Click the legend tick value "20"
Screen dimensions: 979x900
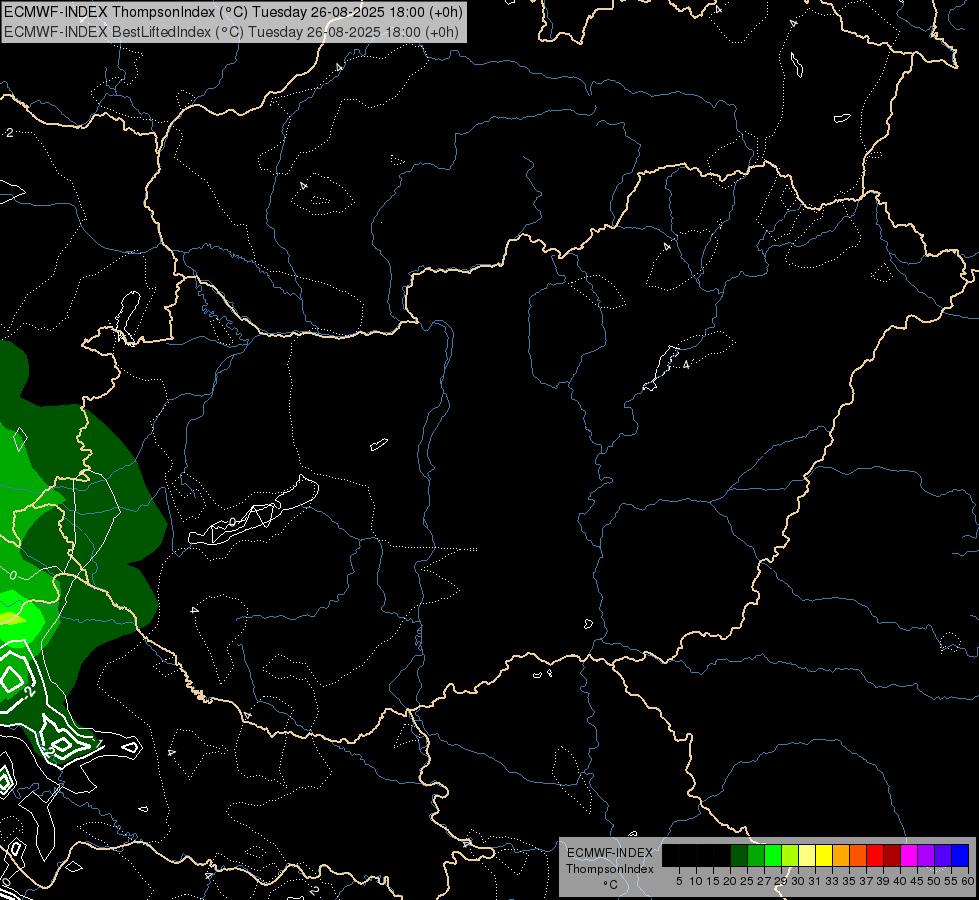pos(730,881)
